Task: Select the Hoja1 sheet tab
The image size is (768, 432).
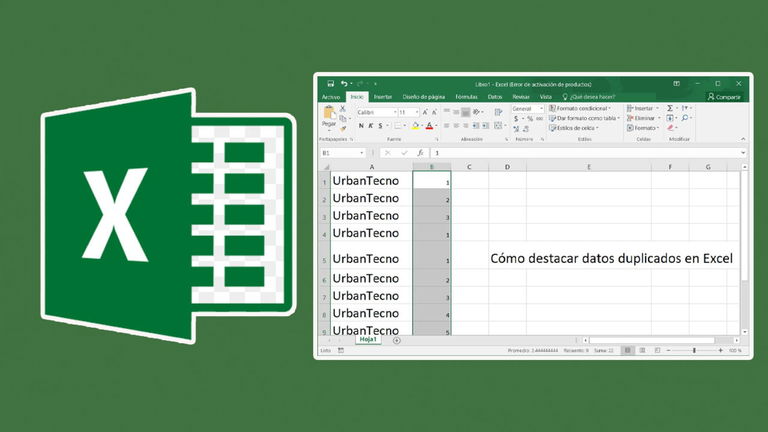Action: (x=368, y=339)
